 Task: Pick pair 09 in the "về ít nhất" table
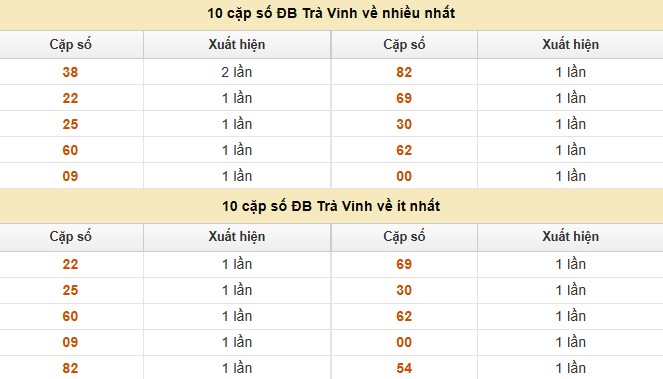[70, 342]
